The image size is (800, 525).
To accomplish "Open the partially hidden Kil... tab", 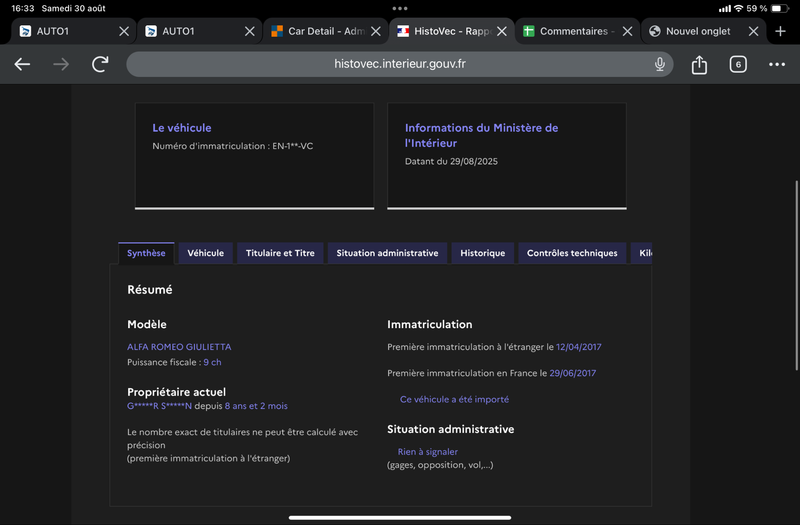I will (x=642, y=253).
